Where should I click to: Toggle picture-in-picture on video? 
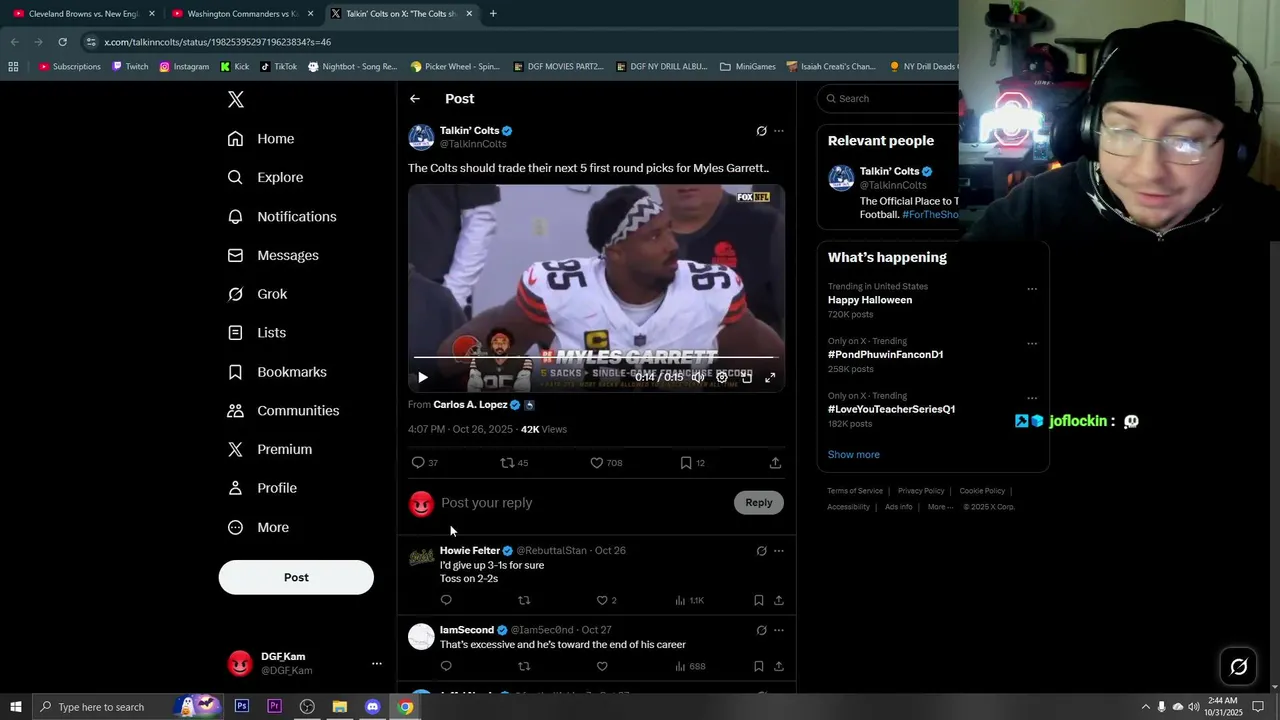pos(746,377)
